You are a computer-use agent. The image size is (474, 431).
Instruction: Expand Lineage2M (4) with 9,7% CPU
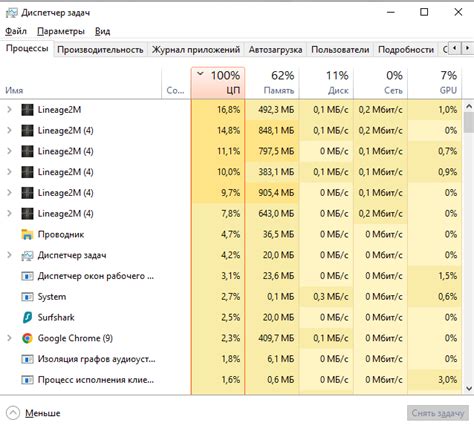9,193
